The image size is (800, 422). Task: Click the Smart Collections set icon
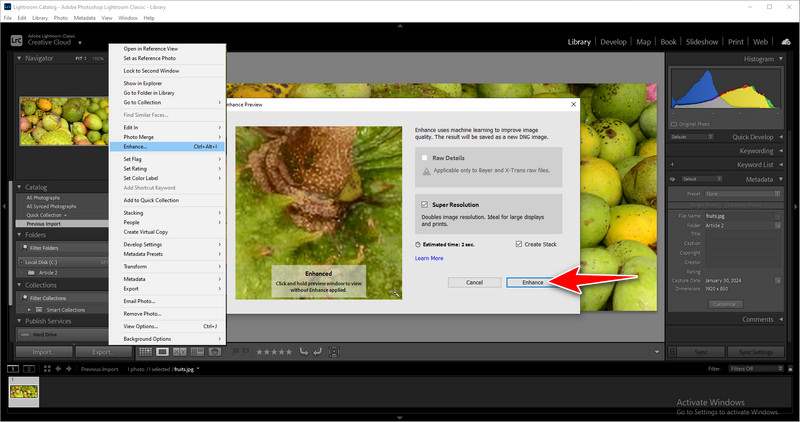tap(39, 309)
